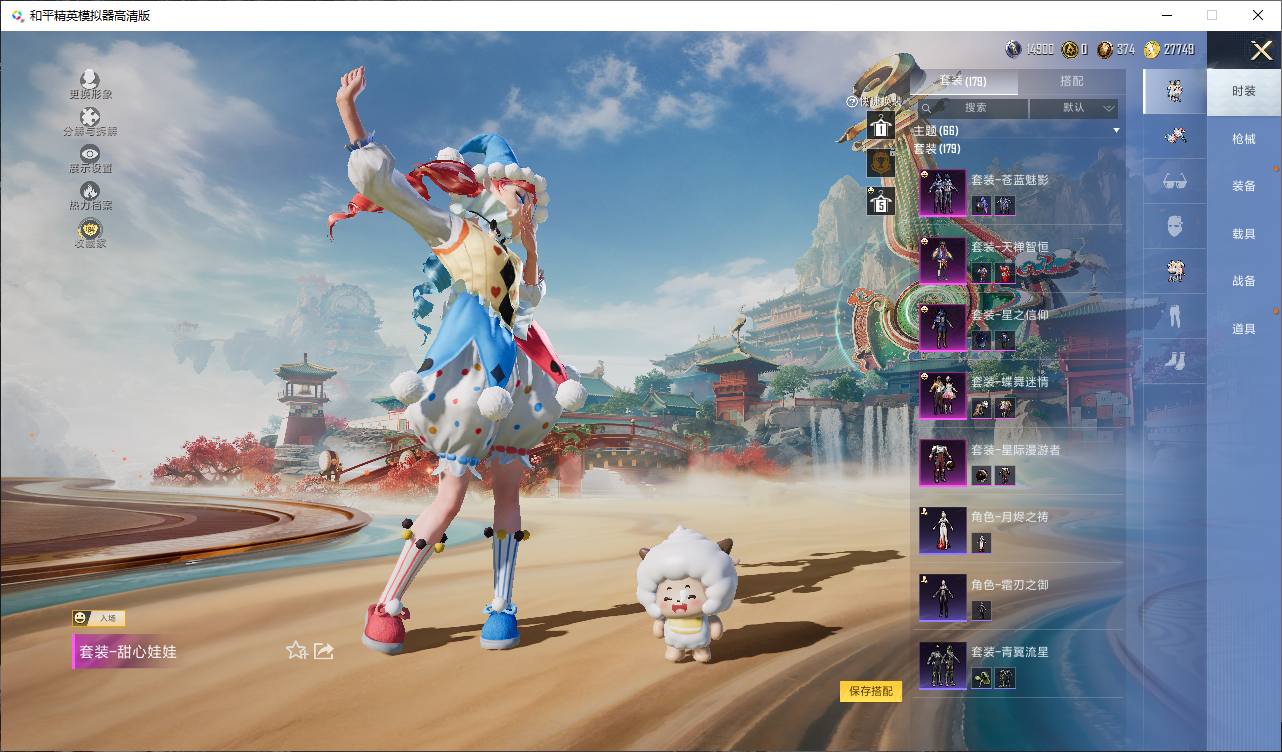
Task: Click the 搜索 search field
Action: click(x=973, y=108)
